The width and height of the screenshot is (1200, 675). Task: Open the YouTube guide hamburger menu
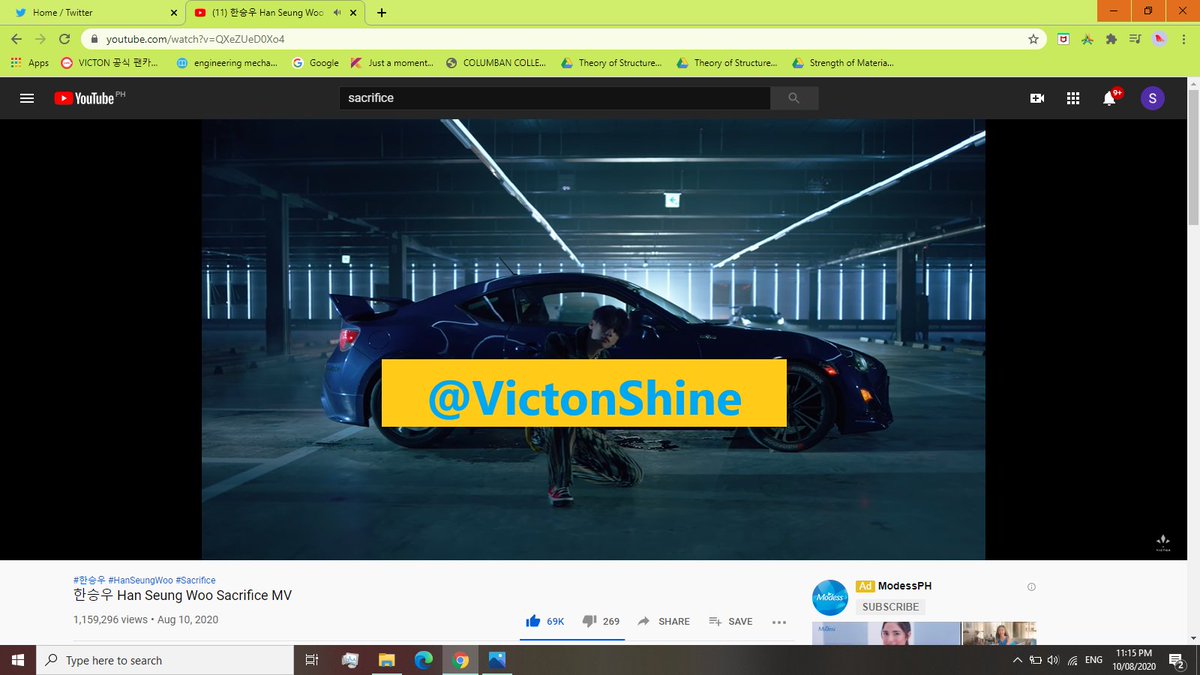pyautogui.click(x=27, y=98)
